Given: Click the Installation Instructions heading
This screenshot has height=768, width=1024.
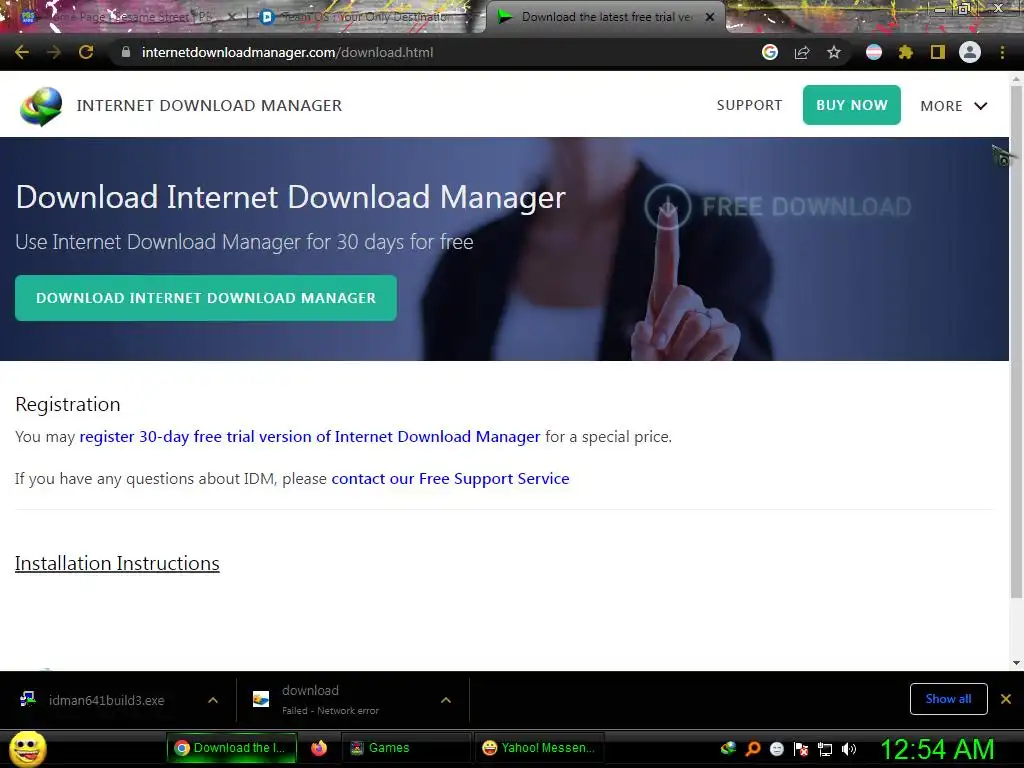Looking at the screenshot, I should point(118,564).
